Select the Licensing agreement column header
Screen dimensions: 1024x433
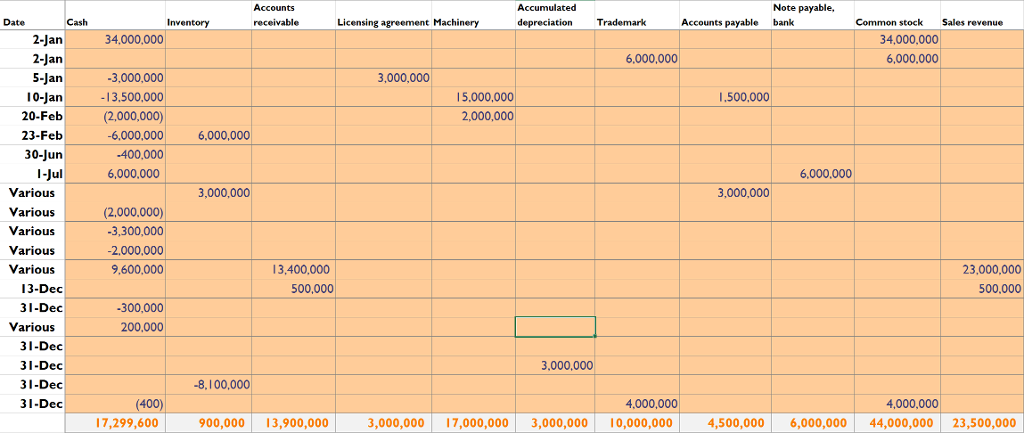coord(383,16)
